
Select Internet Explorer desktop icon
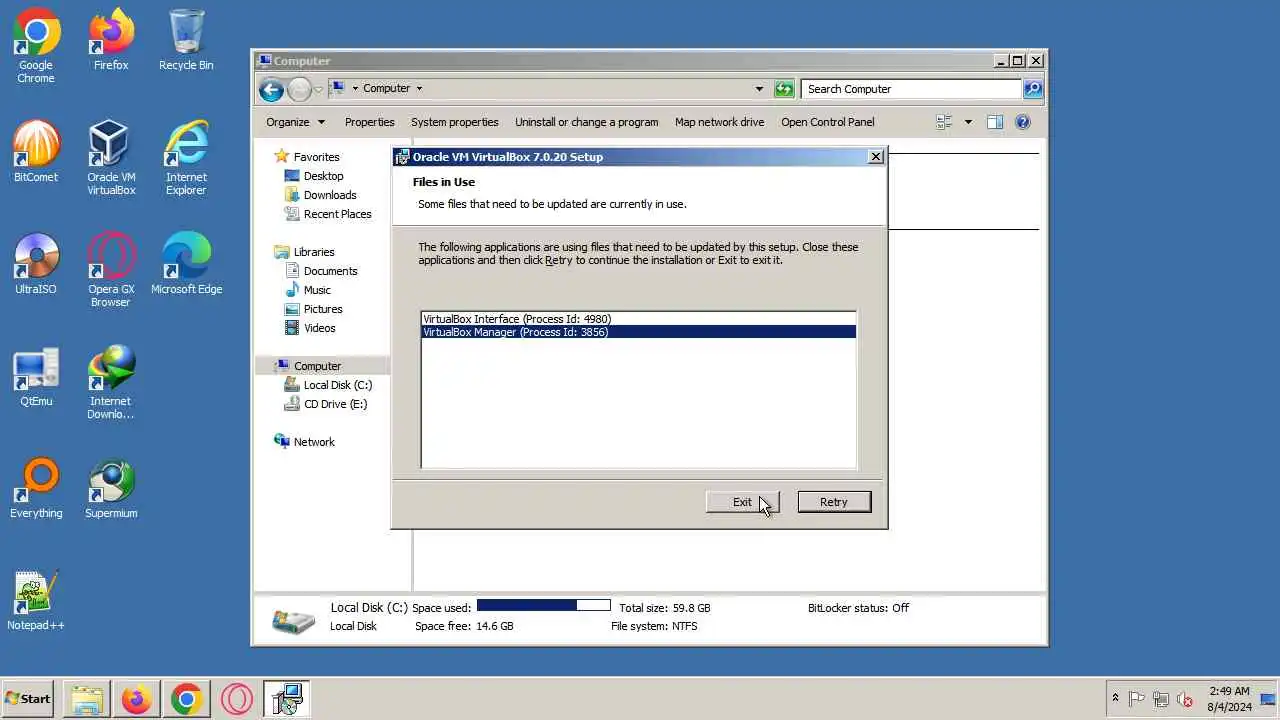[186, 158]
